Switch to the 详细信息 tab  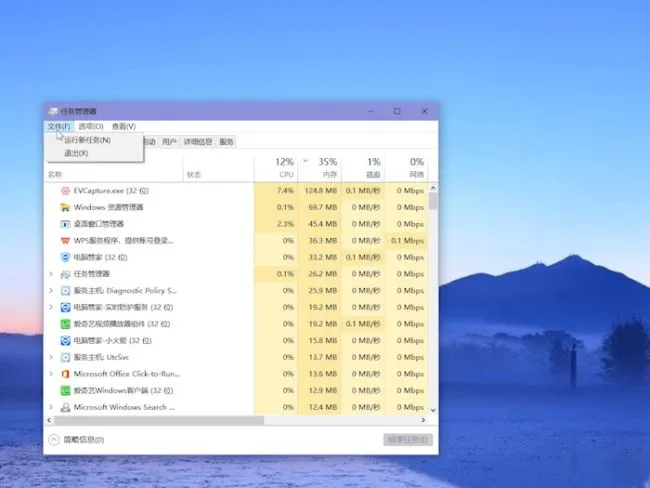point(198,142)
